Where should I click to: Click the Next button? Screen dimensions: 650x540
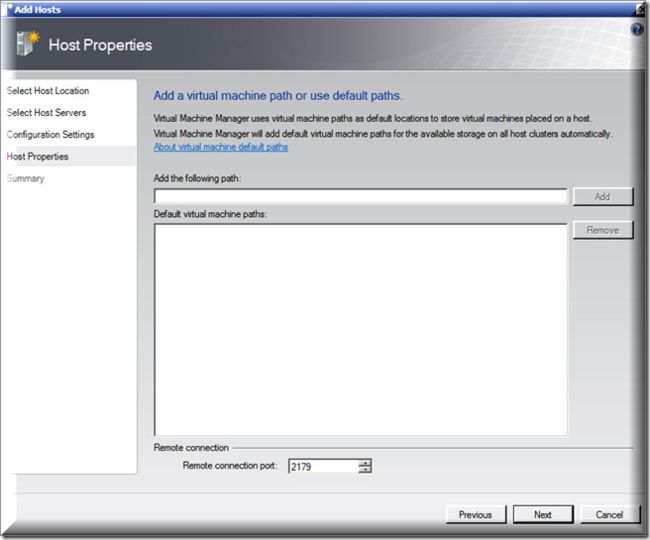pos(543,515)
